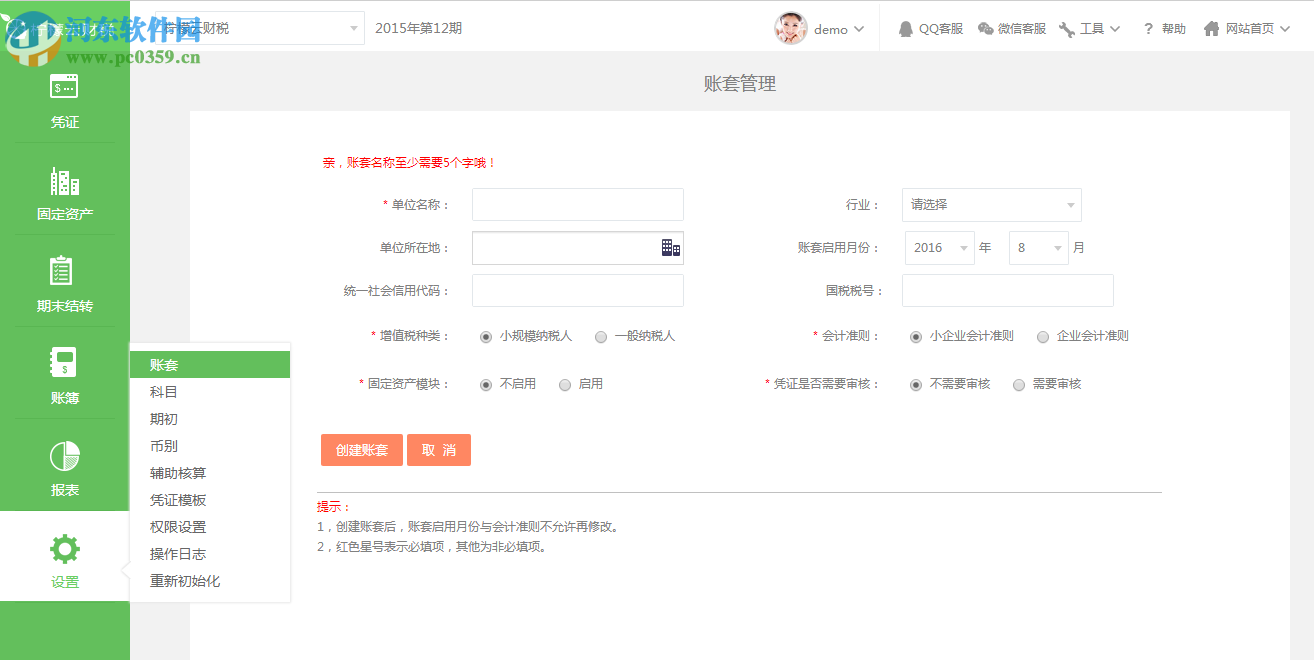1314x660 pixels.
Task: Select 科目 from the settings submenu
Action: pyautogui.click(x=164, y=391)
